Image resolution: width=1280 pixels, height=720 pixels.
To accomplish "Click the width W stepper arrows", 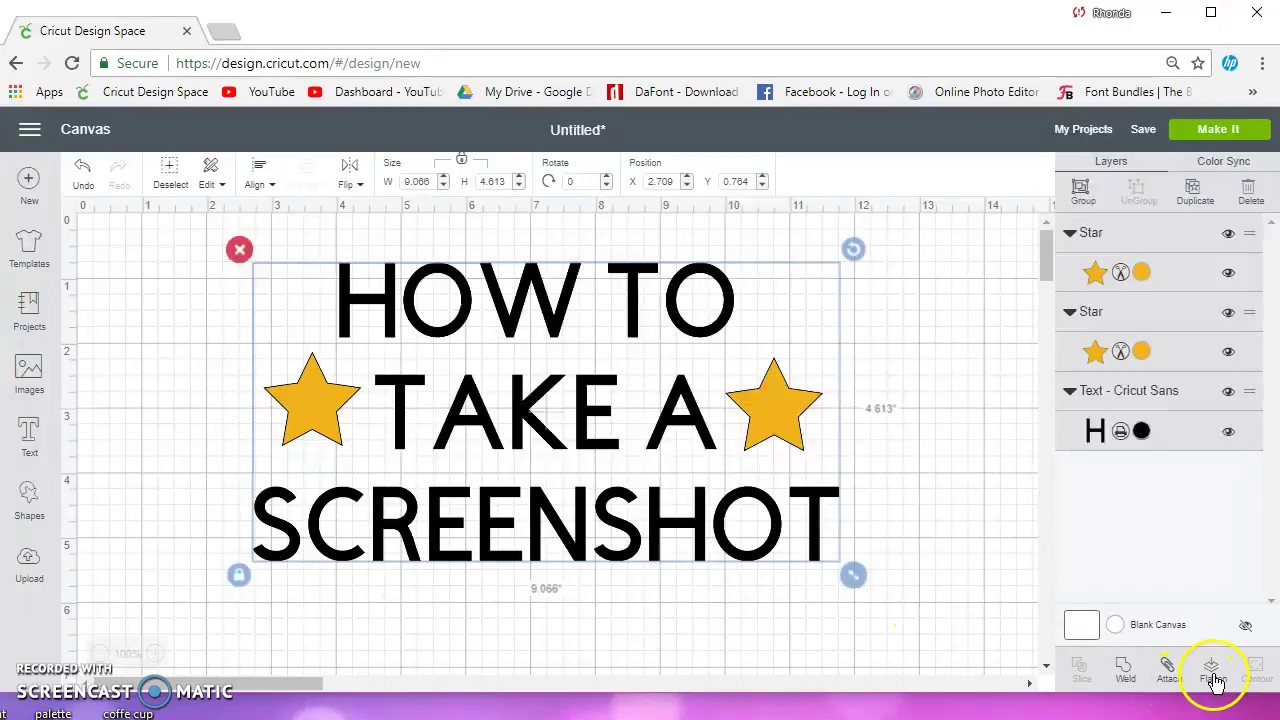I will pos(443,181).
